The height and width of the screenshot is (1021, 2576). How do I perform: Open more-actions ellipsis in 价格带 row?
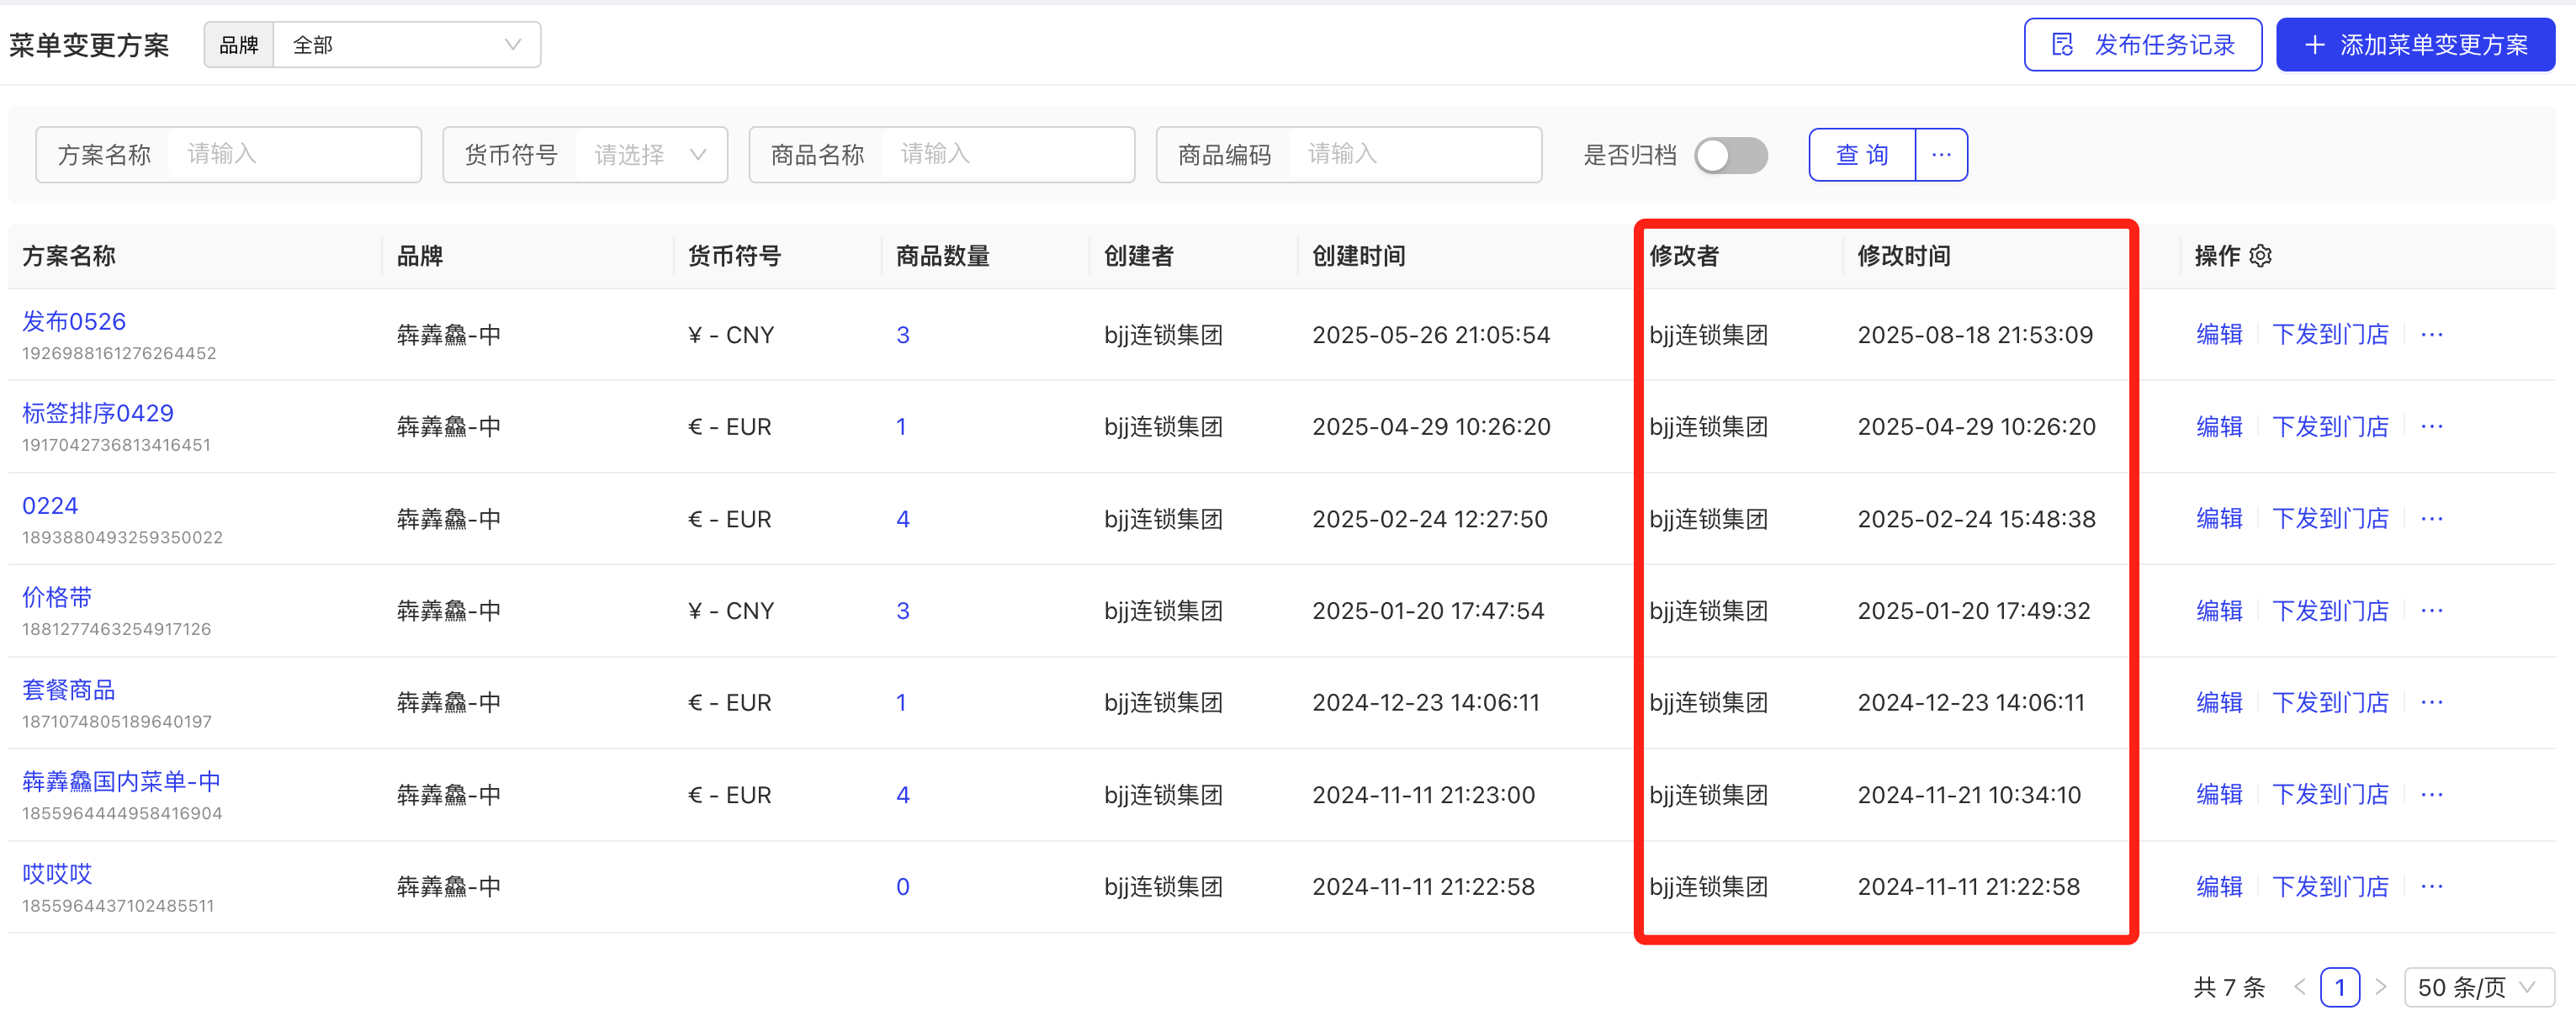coord(2431,611)
